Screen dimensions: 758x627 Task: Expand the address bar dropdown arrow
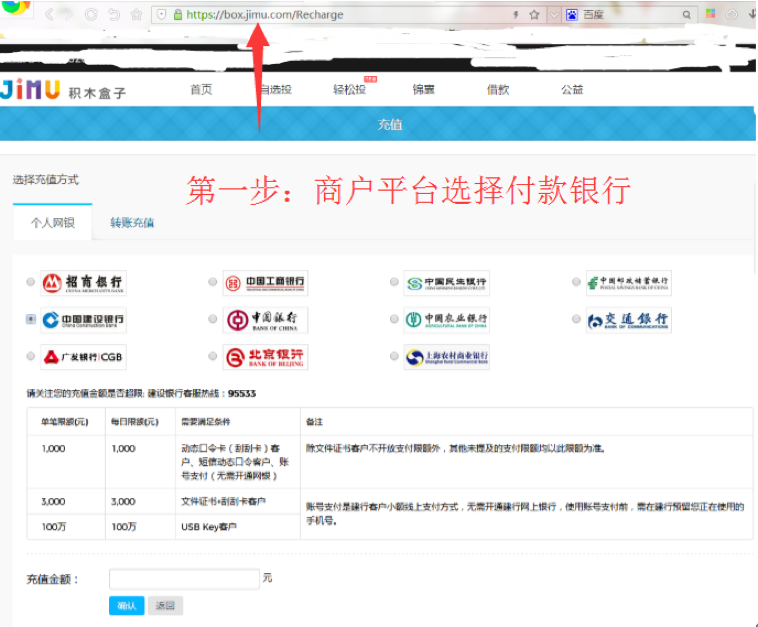[x=554, y=15]
